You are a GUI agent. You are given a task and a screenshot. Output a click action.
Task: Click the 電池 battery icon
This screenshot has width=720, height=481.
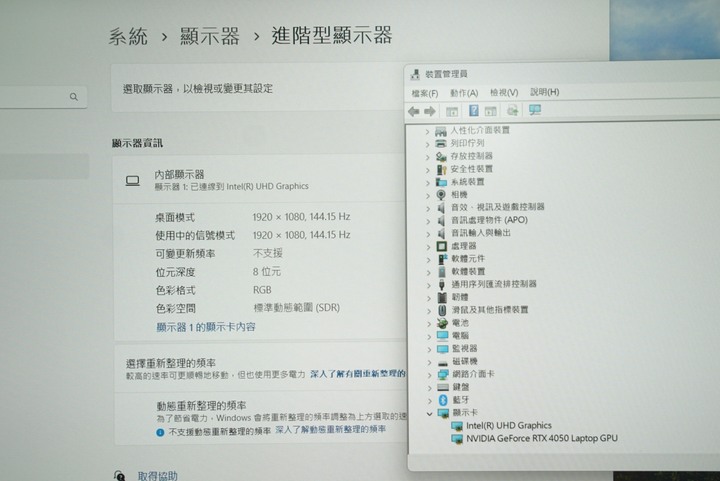(442, 323)
